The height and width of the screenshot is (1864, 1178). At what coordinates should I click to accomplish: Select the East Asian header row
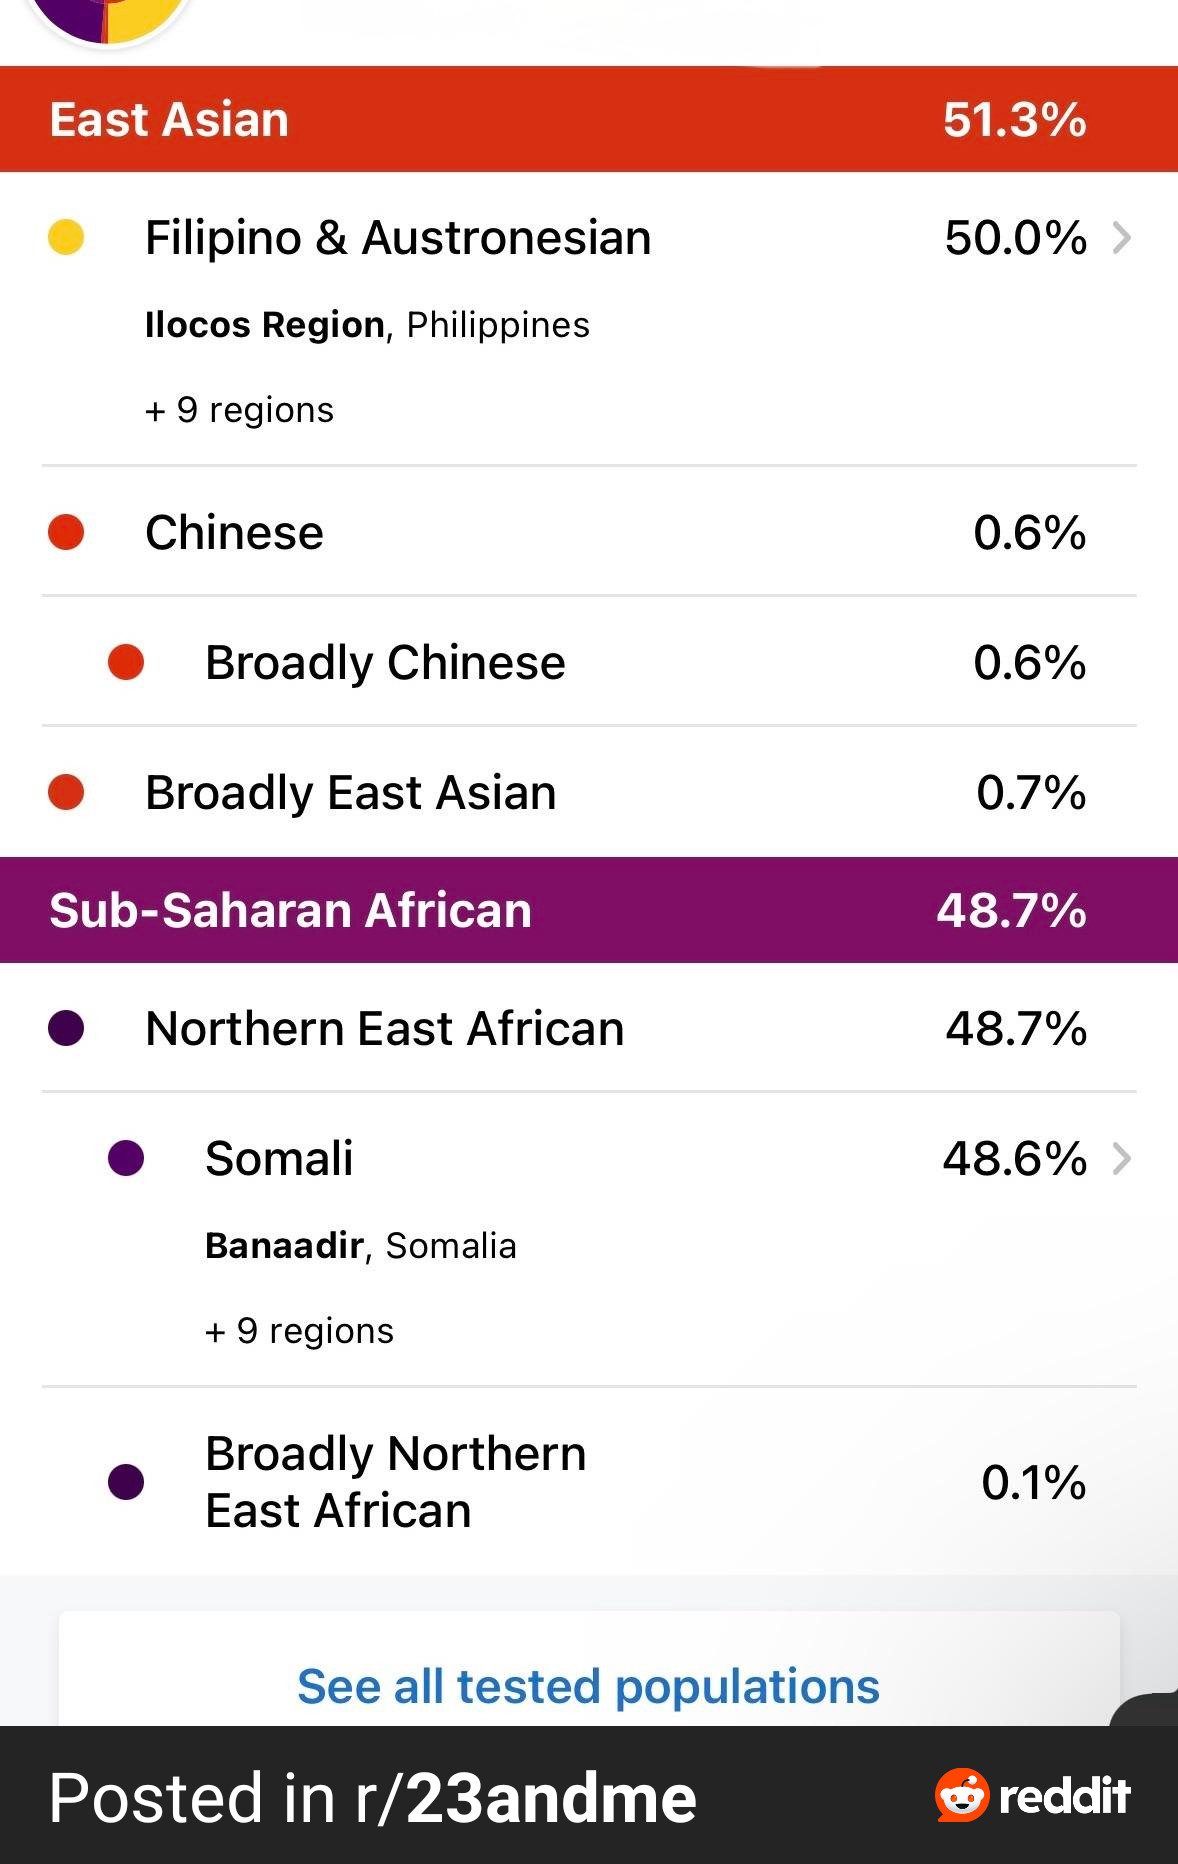(x=588, y=119)
